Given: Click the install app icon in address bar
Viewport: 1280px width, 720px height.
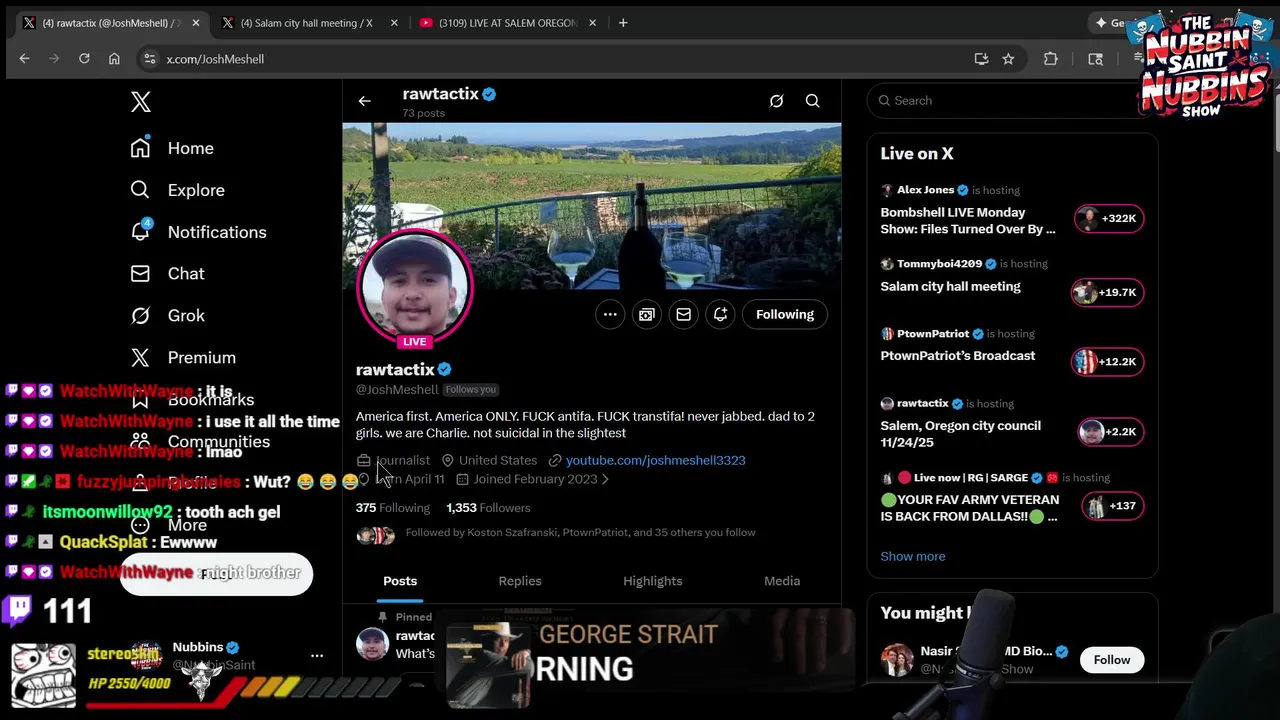Looking at the screenshot, I should (981, 59).
